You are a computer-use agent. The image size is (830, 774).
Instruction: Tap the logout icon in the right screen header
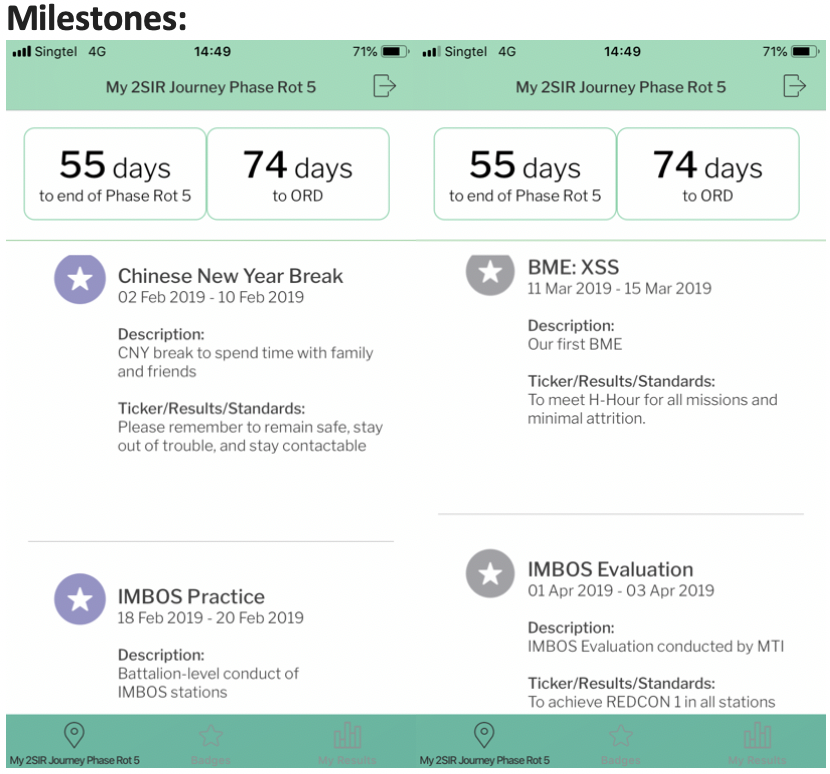(794, 87)
